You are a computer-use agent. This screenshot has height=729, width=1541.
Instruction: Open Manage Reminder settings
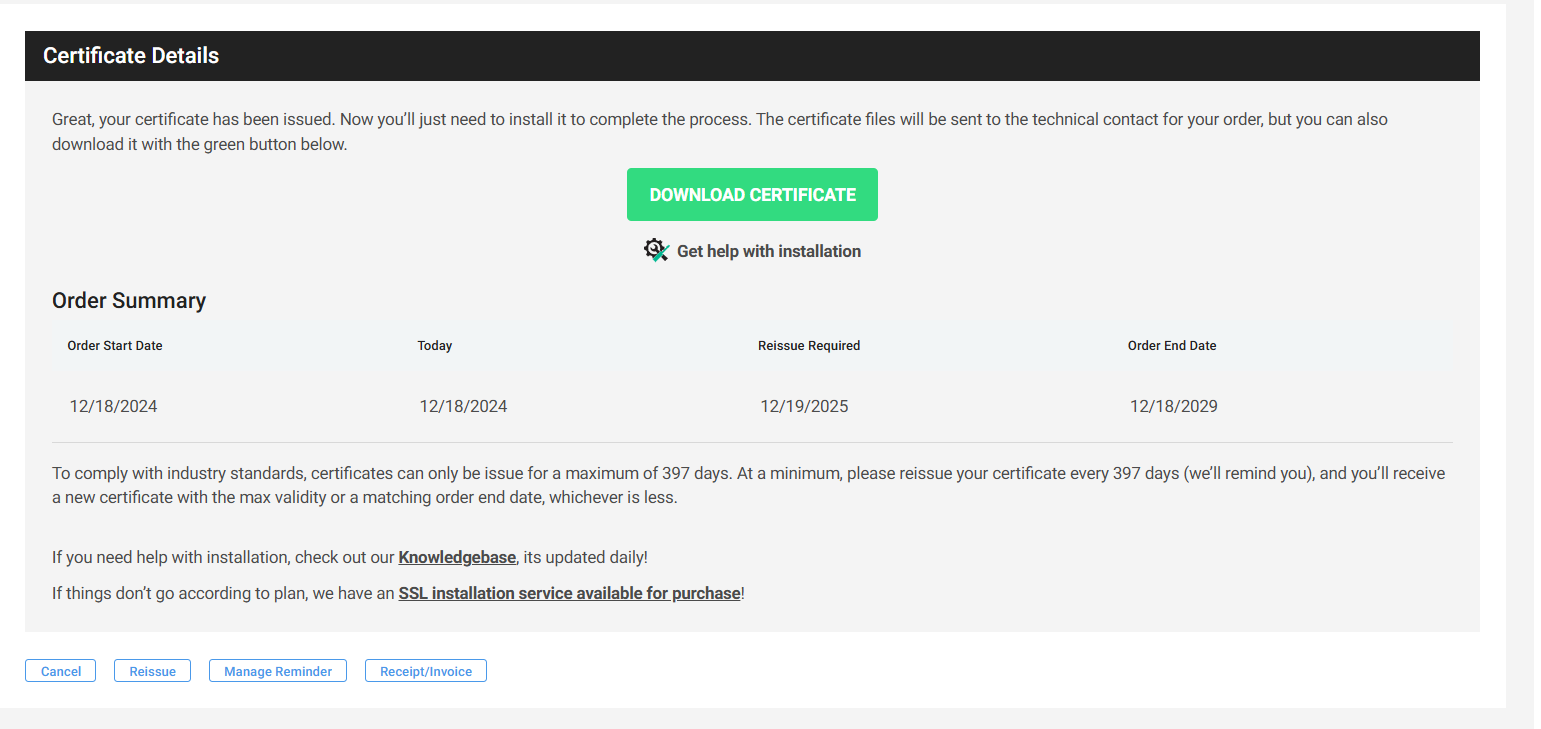click(x=277, y=670)
